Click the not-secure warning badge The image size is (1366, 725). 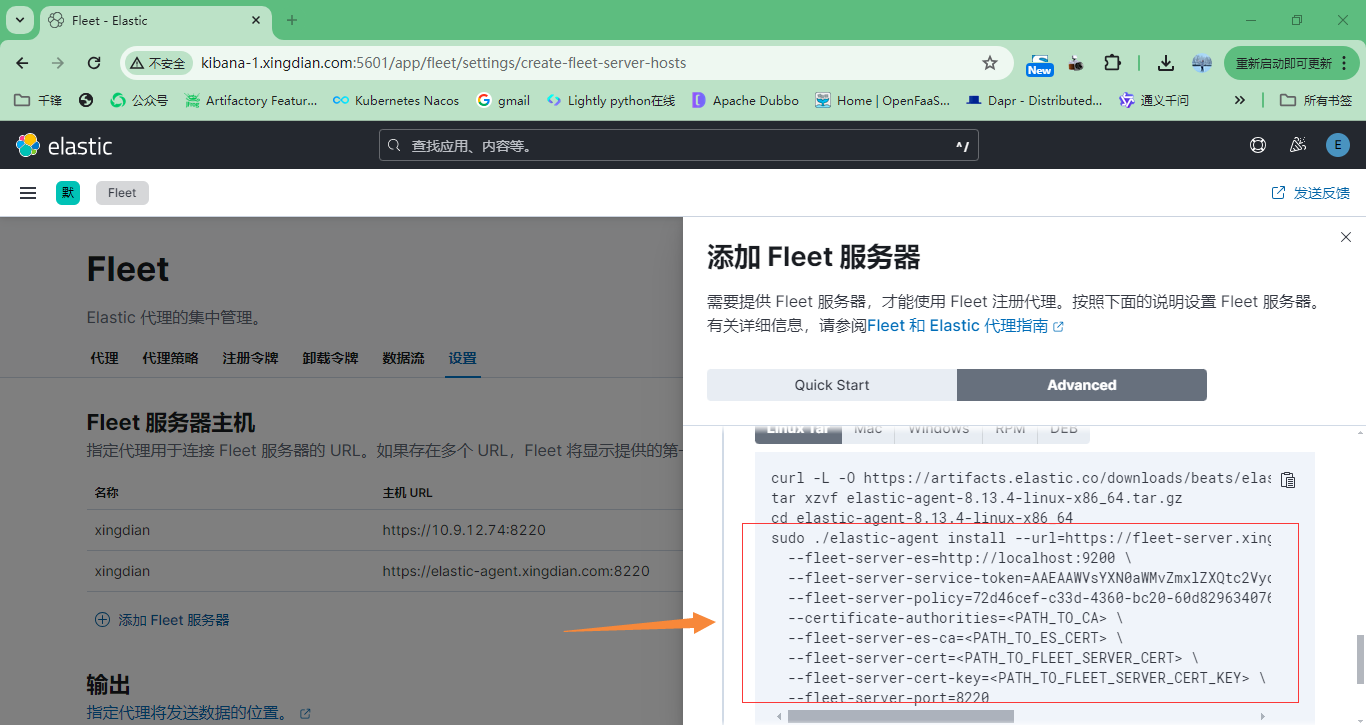point(158,63)
